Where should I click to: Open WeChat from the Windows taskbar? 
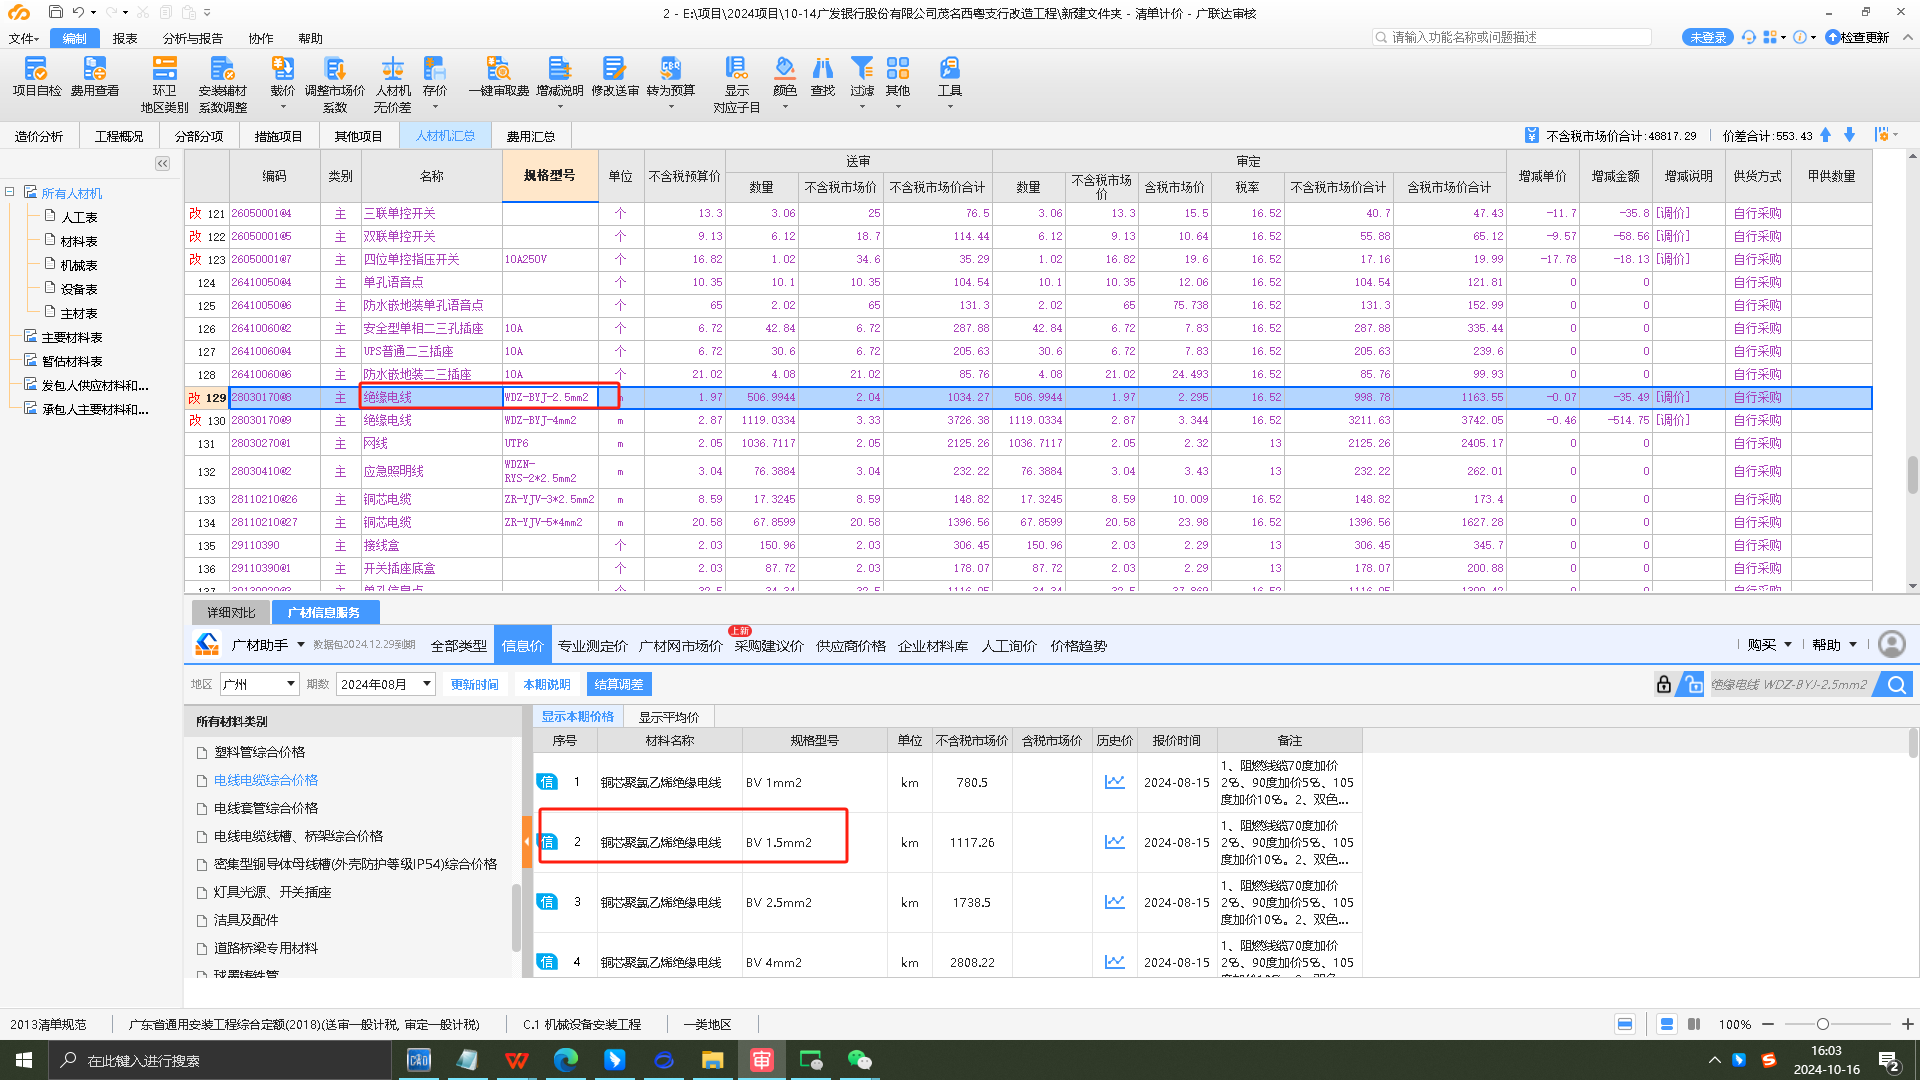(x=860, y=1060)
